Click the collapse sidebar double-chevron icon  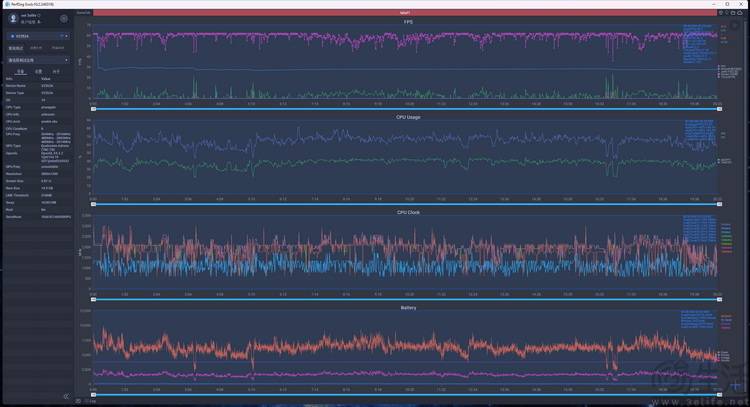coord(66,396)
